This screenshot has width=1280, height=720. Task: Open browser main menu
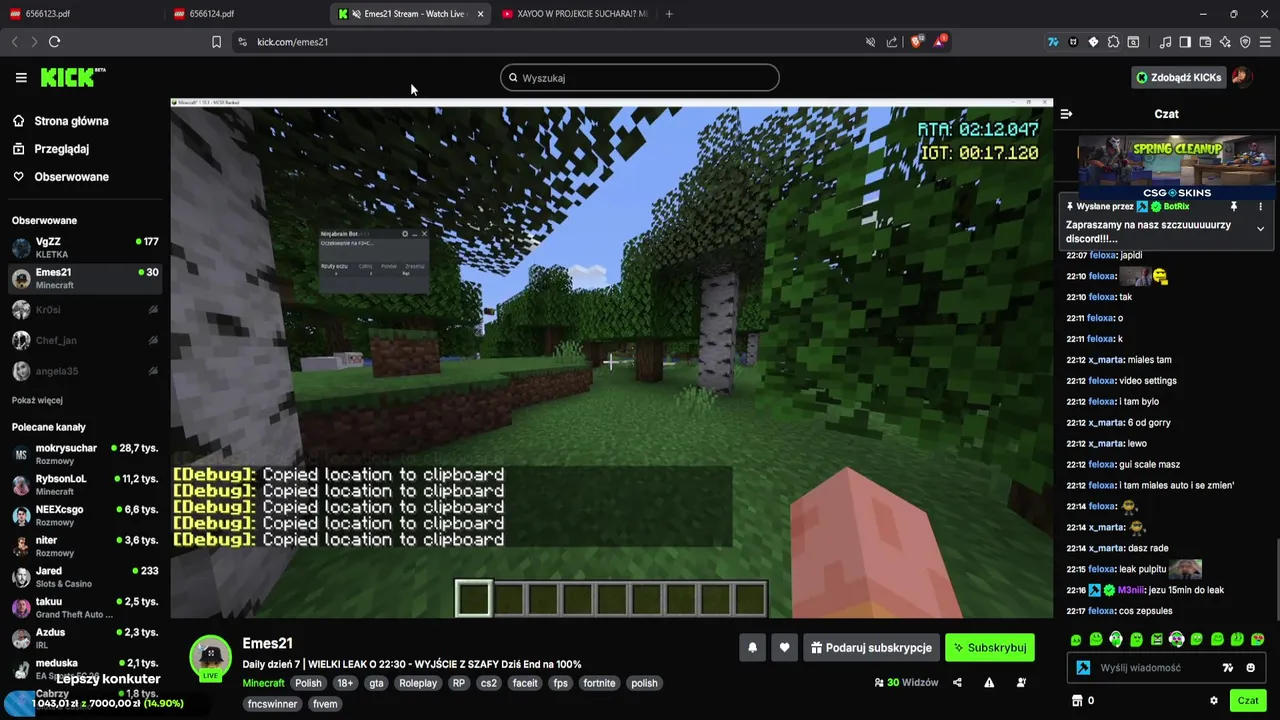pos(1265,42)
